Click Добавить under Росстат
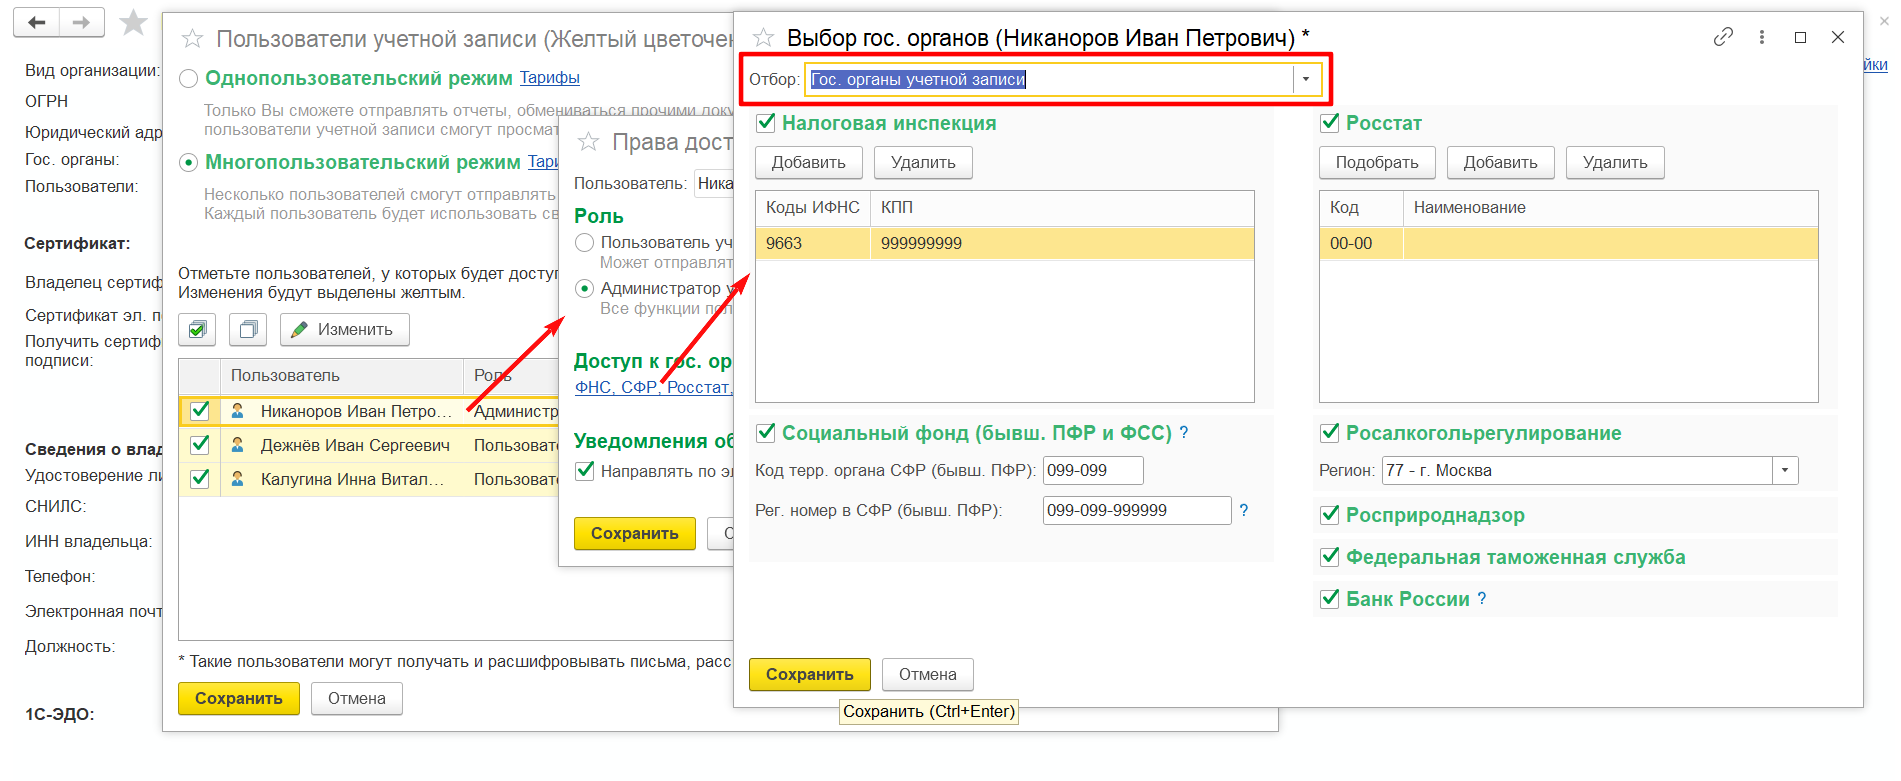The height and width of the screenshot is (781, 1901). tap(1500, 162)
